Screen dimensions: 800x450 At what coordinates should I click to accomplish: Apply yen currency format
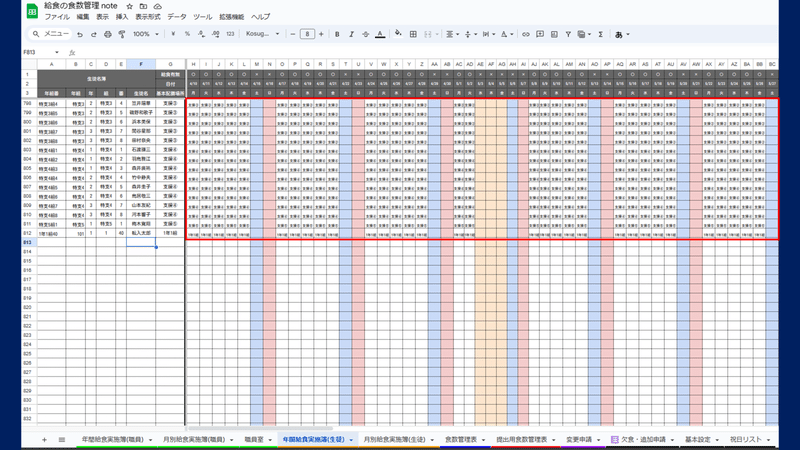[x=173, y=34]
